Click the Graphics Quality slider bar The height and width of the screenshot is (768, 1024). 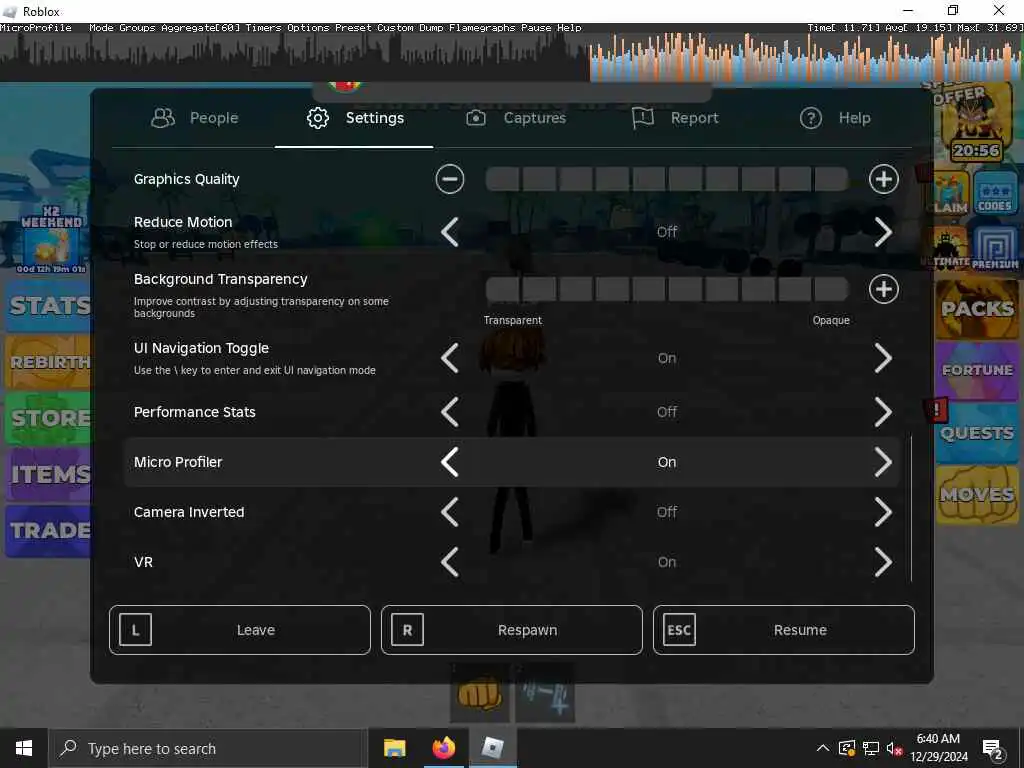pos(667,179)
